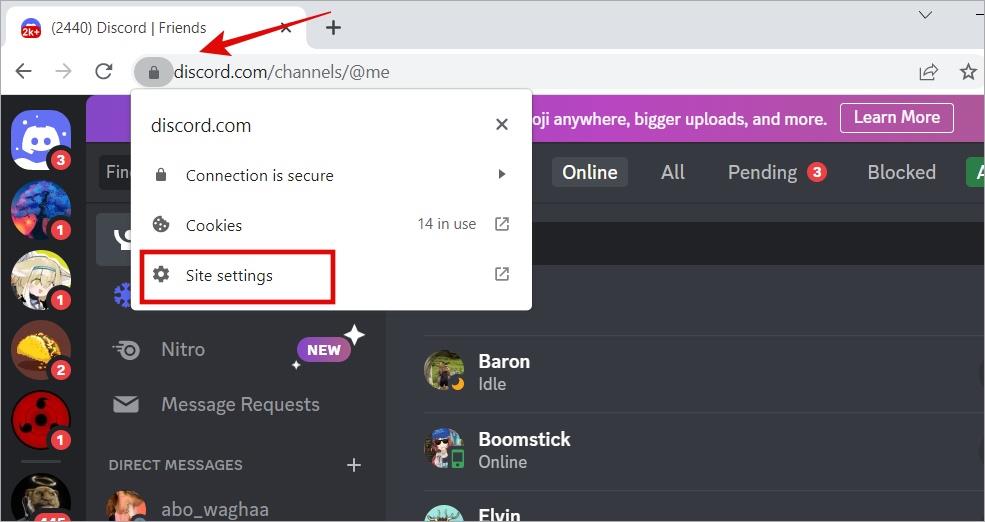Click the "14 in use" cookies count
The width and height of the screenshot is (985, 522).
point(447,224)
